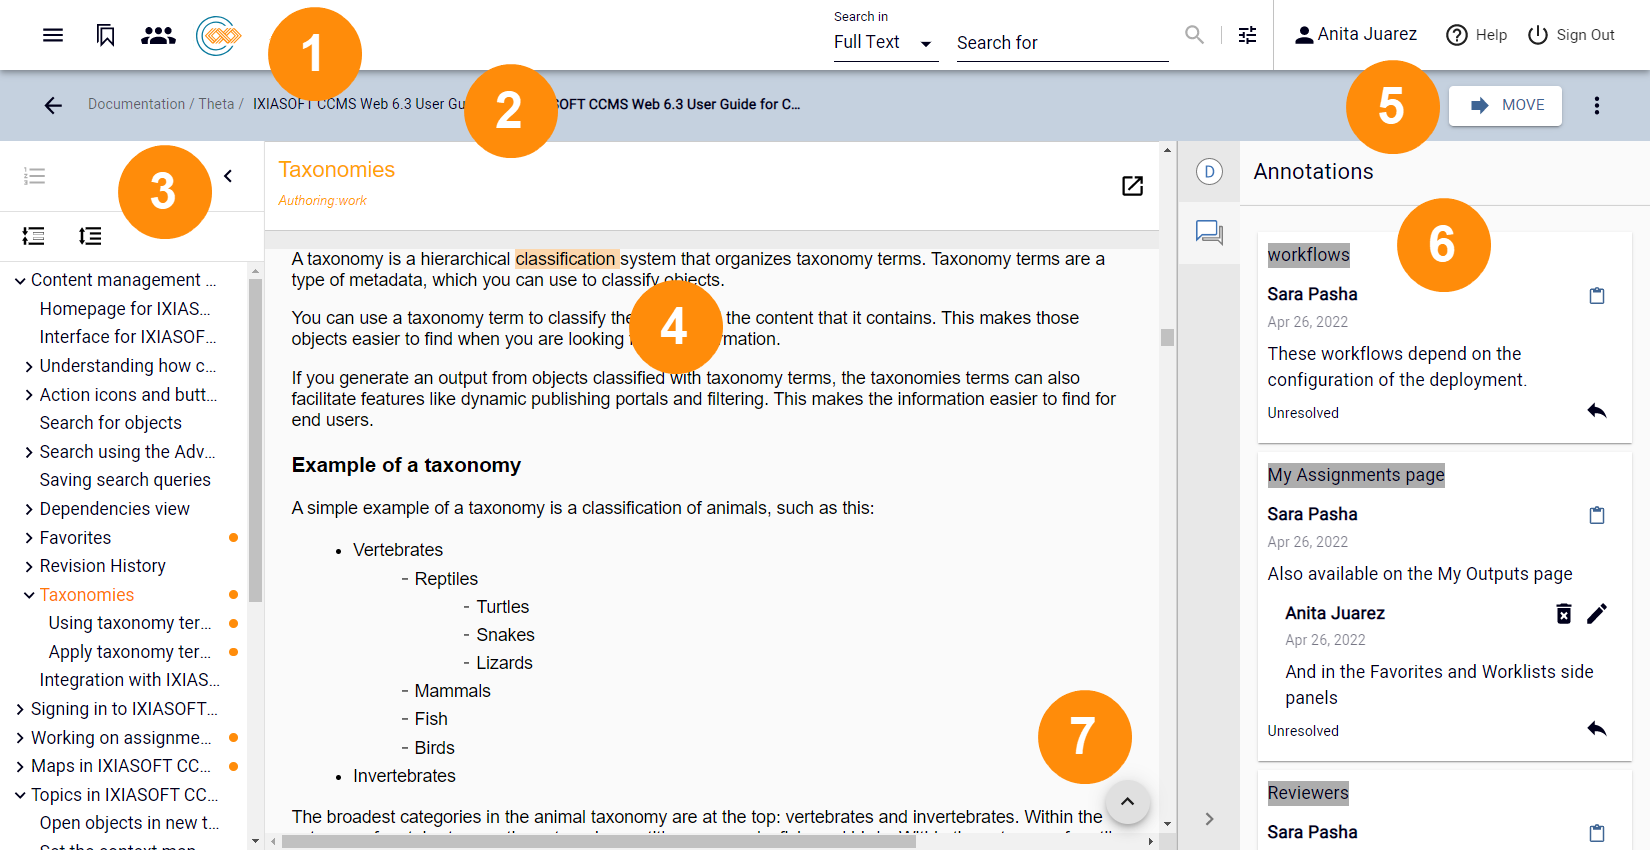Toggle the table of contents list icon
The height and width of the screenshot is (850, 1650).
[x=34, y=176]
